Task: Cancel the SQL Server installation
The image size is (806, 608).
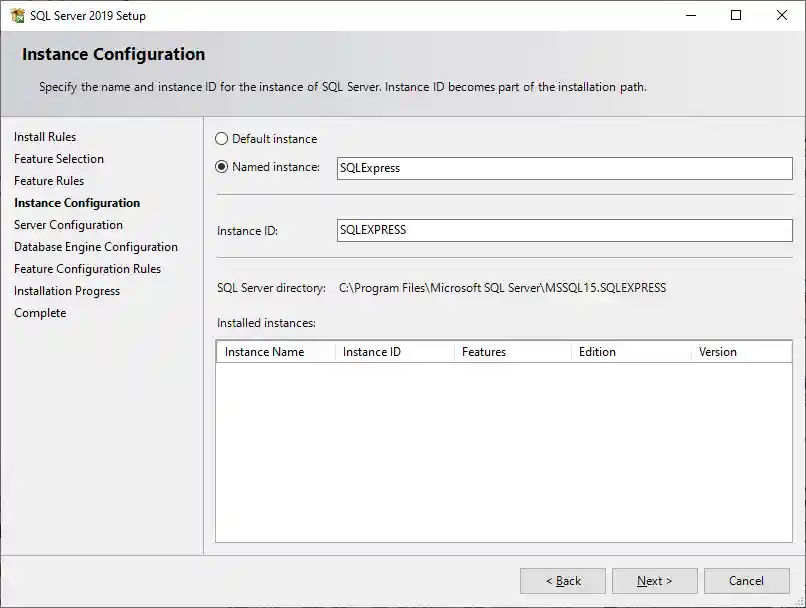Action: pos(746,580)
